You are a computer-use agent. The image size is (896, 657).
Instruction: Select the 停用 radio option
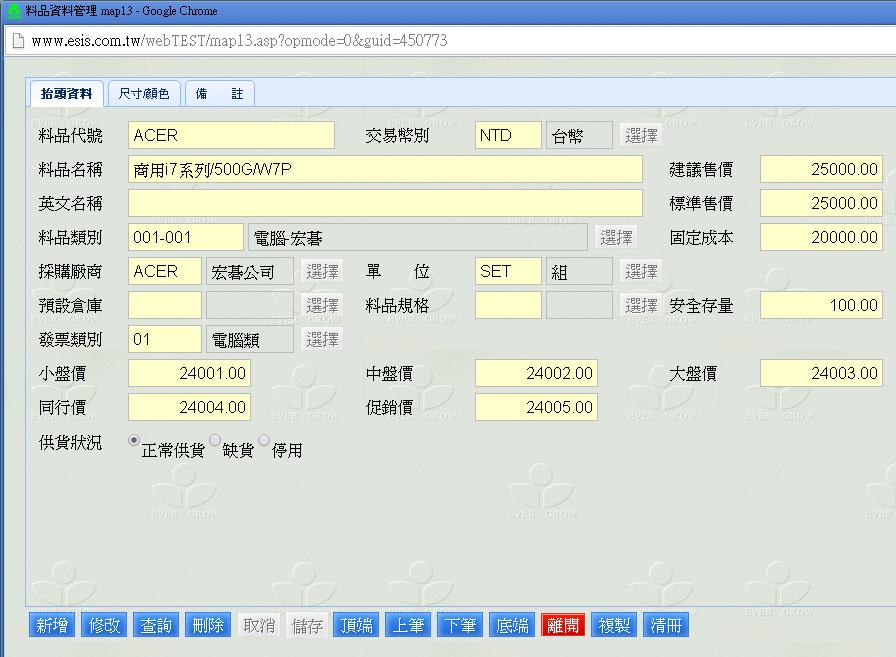(x=264, y=440)
